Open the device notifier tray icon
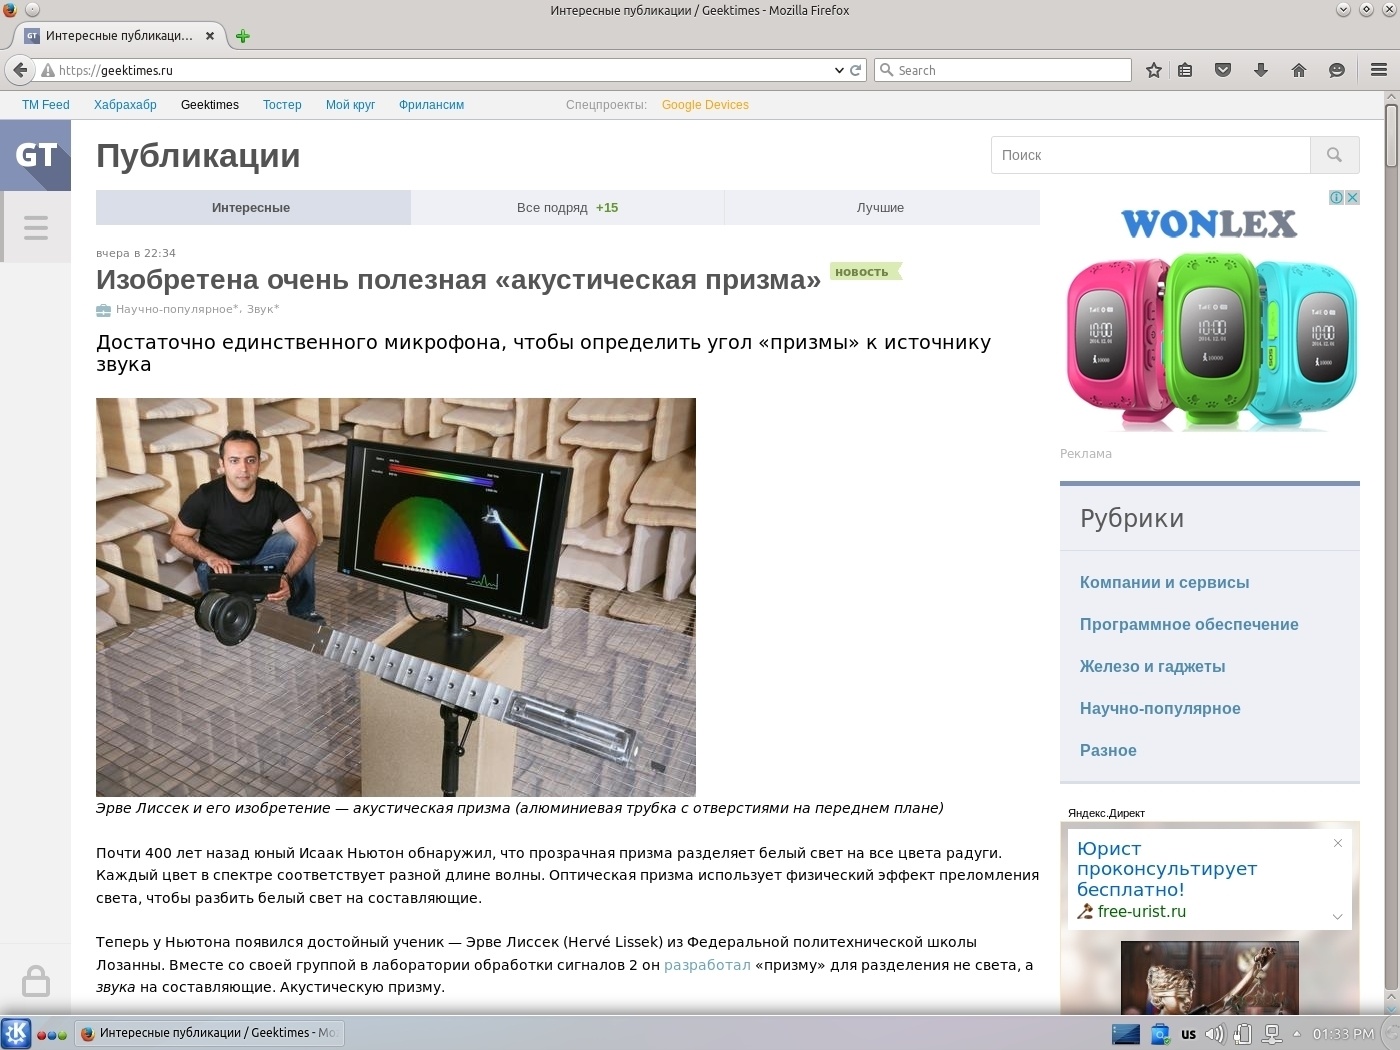The image size is (1400, 1050). coord(1244,1034)
